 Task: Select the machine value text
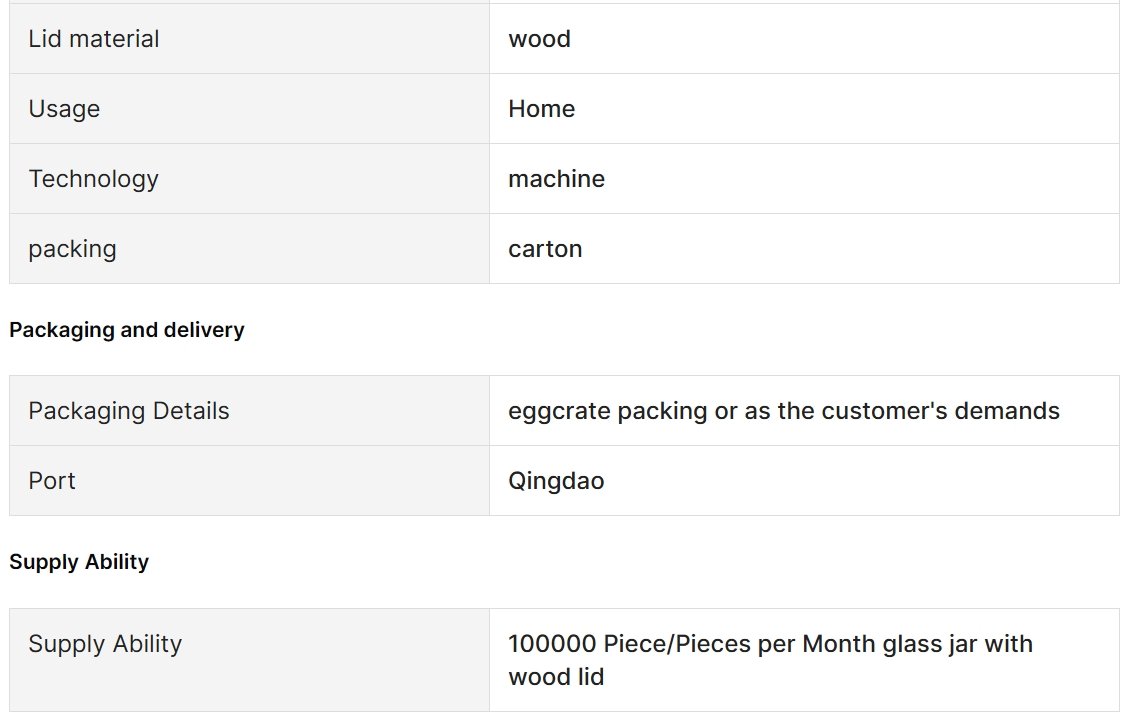556,179
